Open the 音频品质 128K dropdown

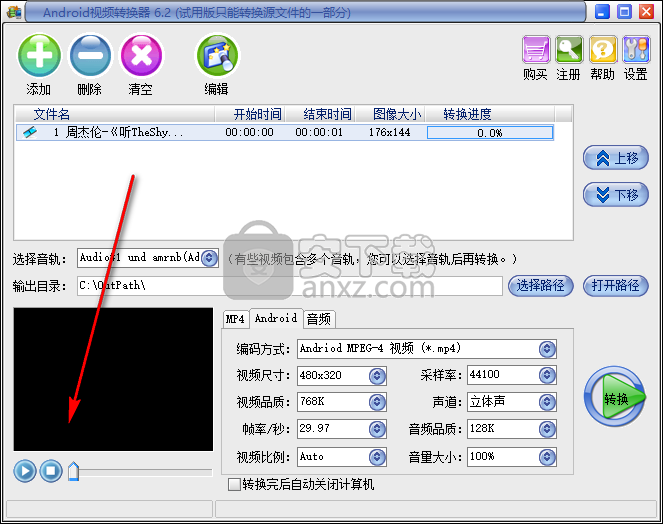click(547, 429)
